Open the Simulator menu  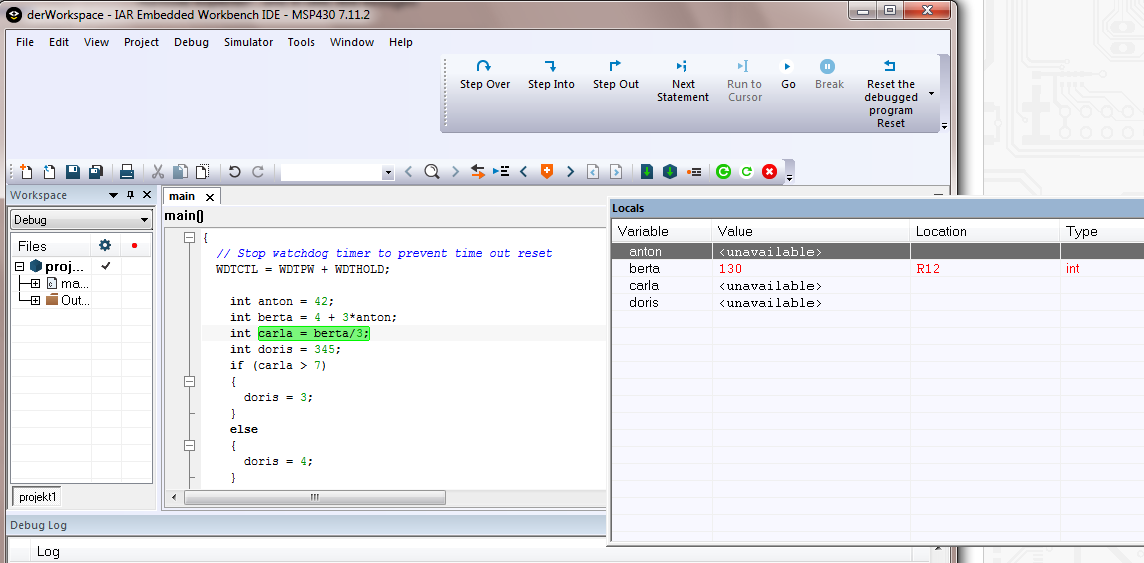[249, 42]
